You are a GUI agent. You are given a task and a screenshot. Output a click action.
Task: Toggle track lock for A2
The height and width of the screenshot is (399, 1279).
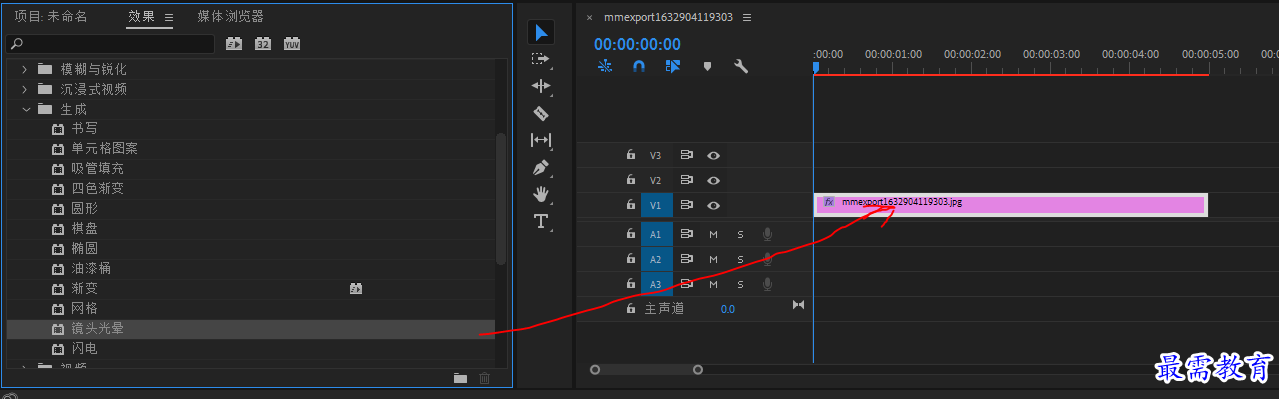(x=631, y=259)
